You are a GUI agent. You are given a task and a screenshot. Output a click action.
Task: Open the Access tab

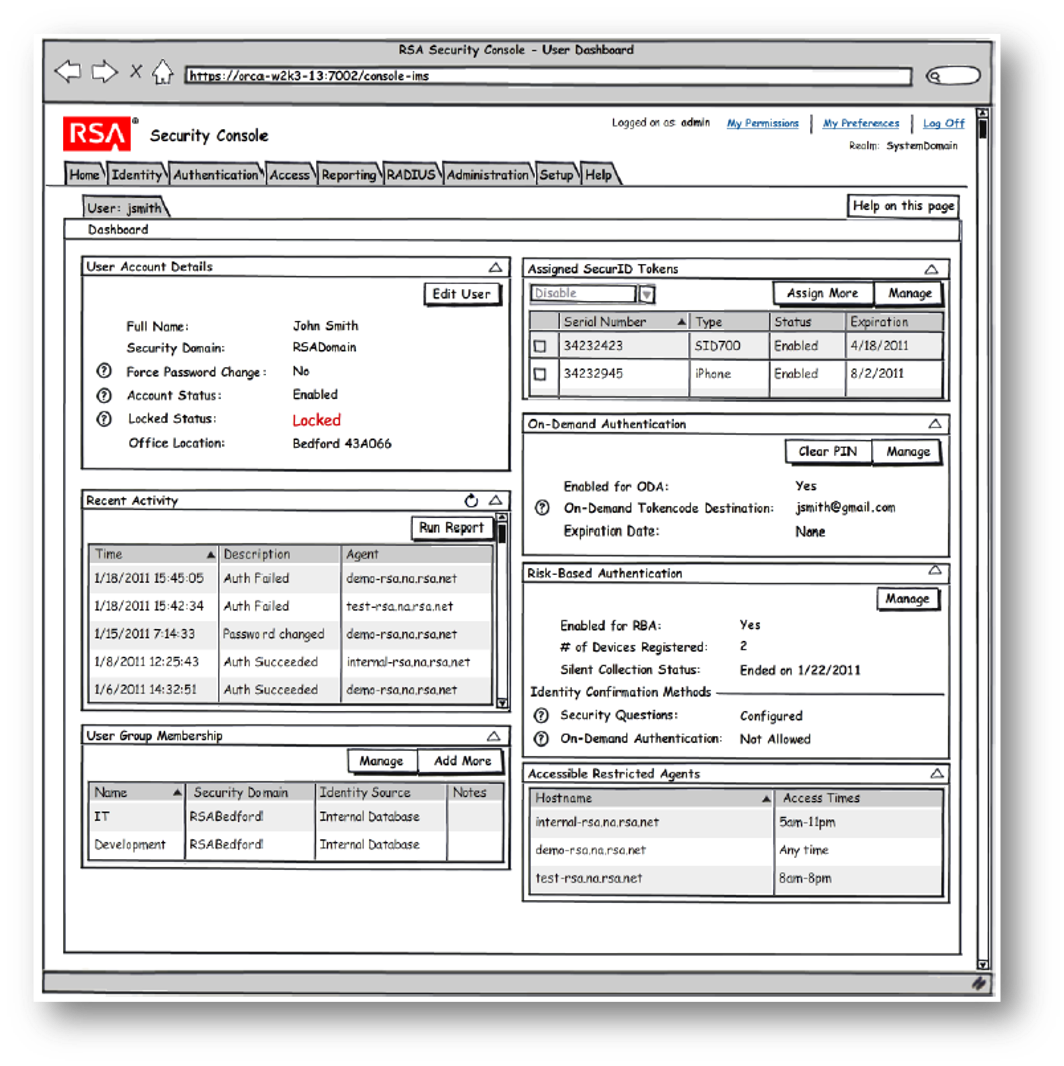click(290, 174)
